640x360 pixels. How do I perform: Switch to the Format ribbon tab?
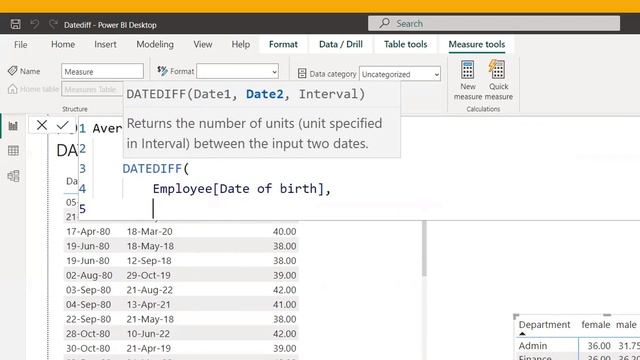pos(283,44)
